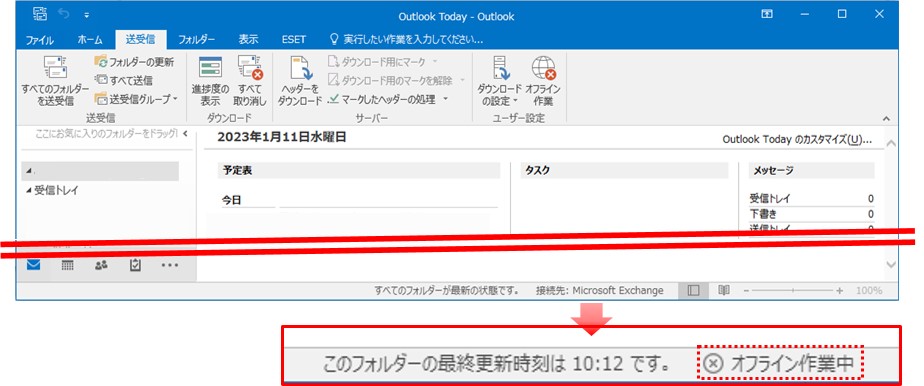Open the 表示 ribbon tab

pos(248,39)
